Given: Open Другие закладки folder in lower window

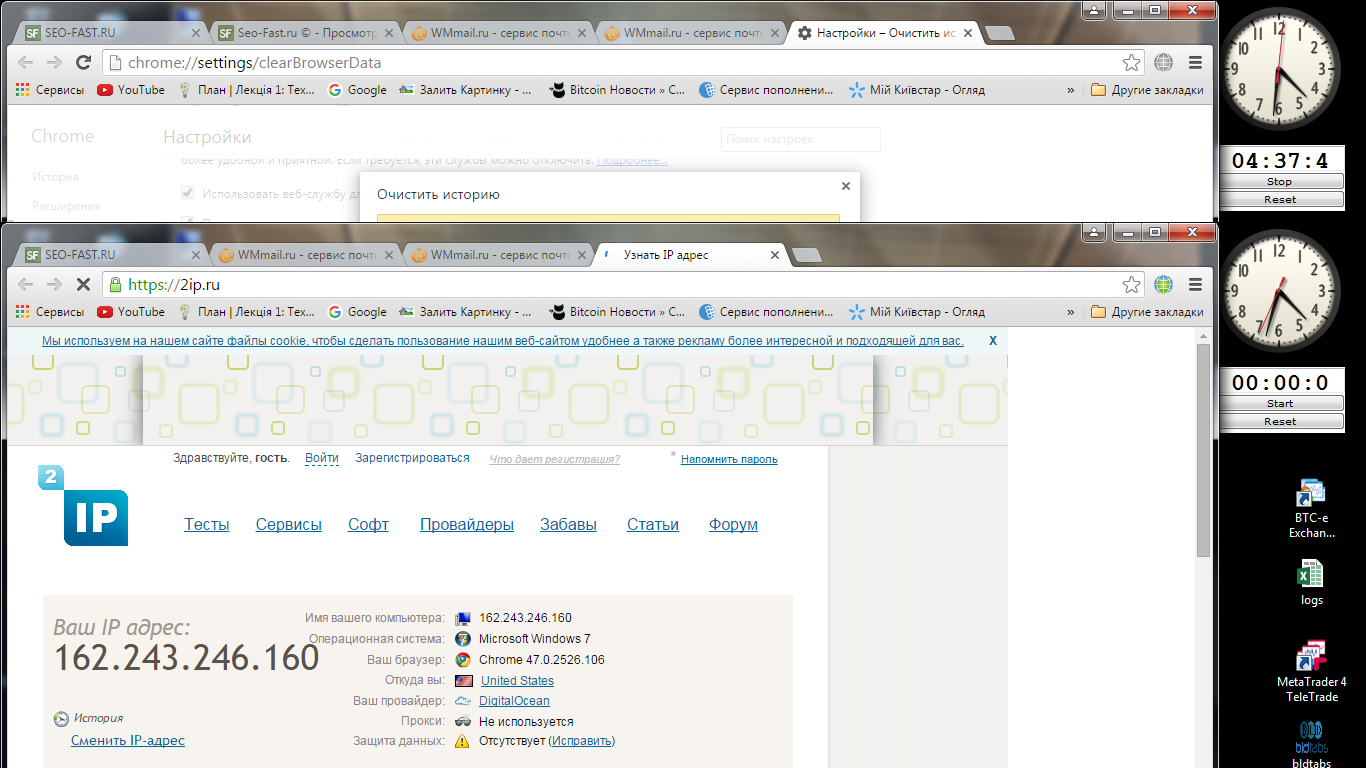Looking at the screenshot, I should pyautogui.click(x=1147, y=312).
